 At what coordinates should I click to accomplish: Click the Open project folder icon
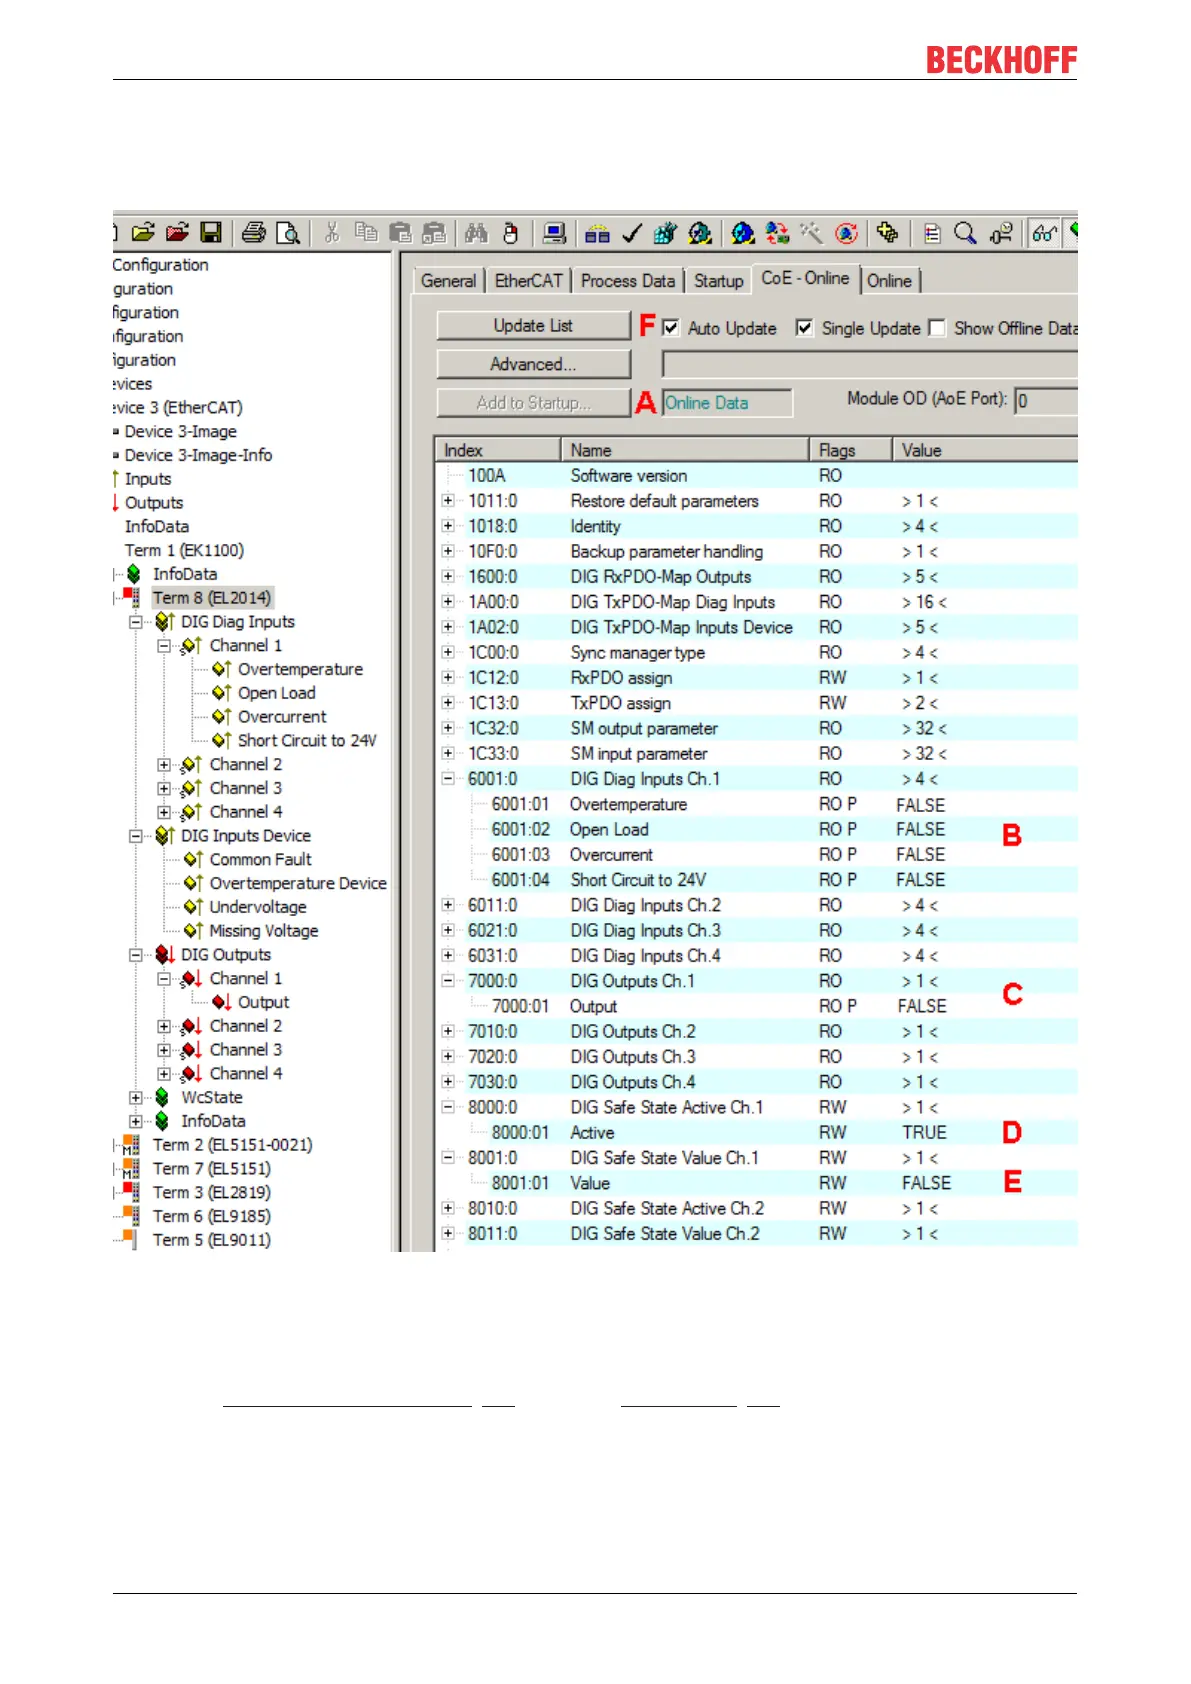click(143, 233)
